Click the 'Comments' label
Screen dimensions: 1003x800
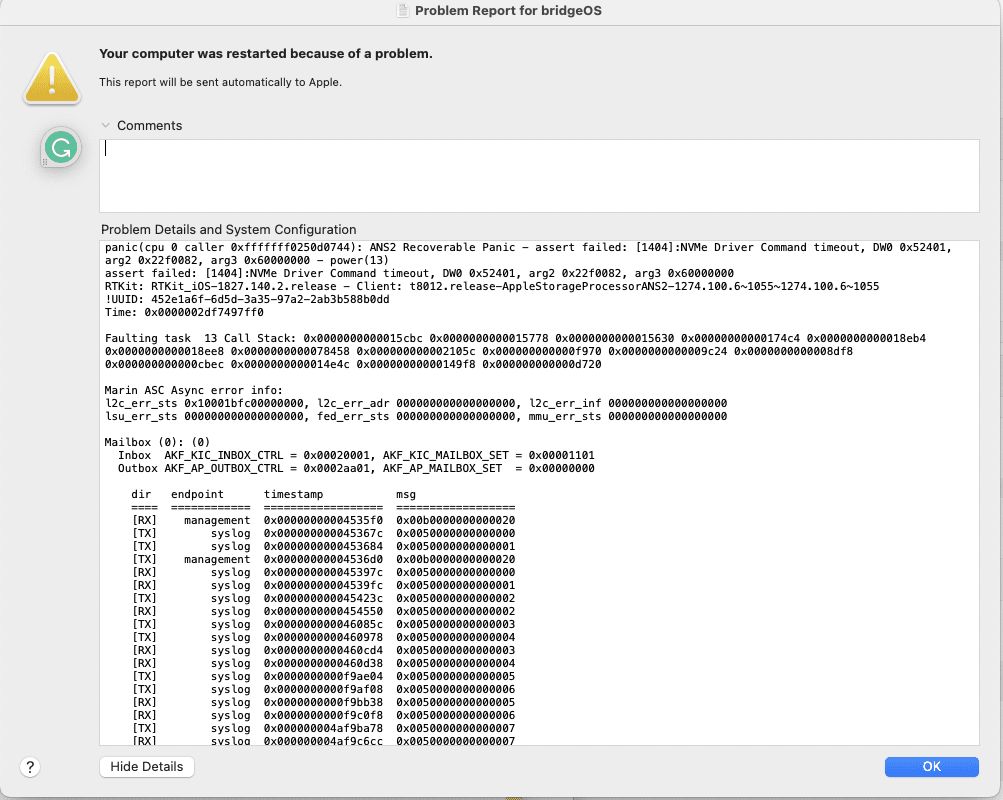click(150, 125)
